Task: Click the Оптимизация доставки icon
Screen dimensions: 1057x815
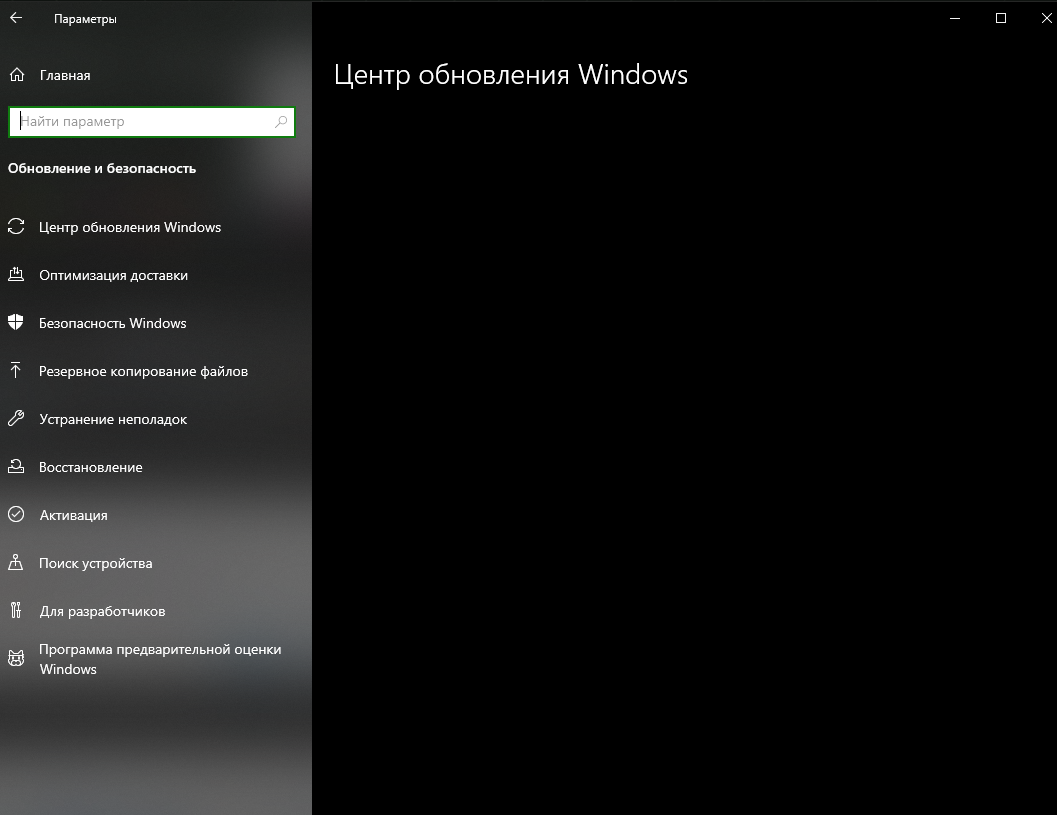Action: click(x=16, y=274)
